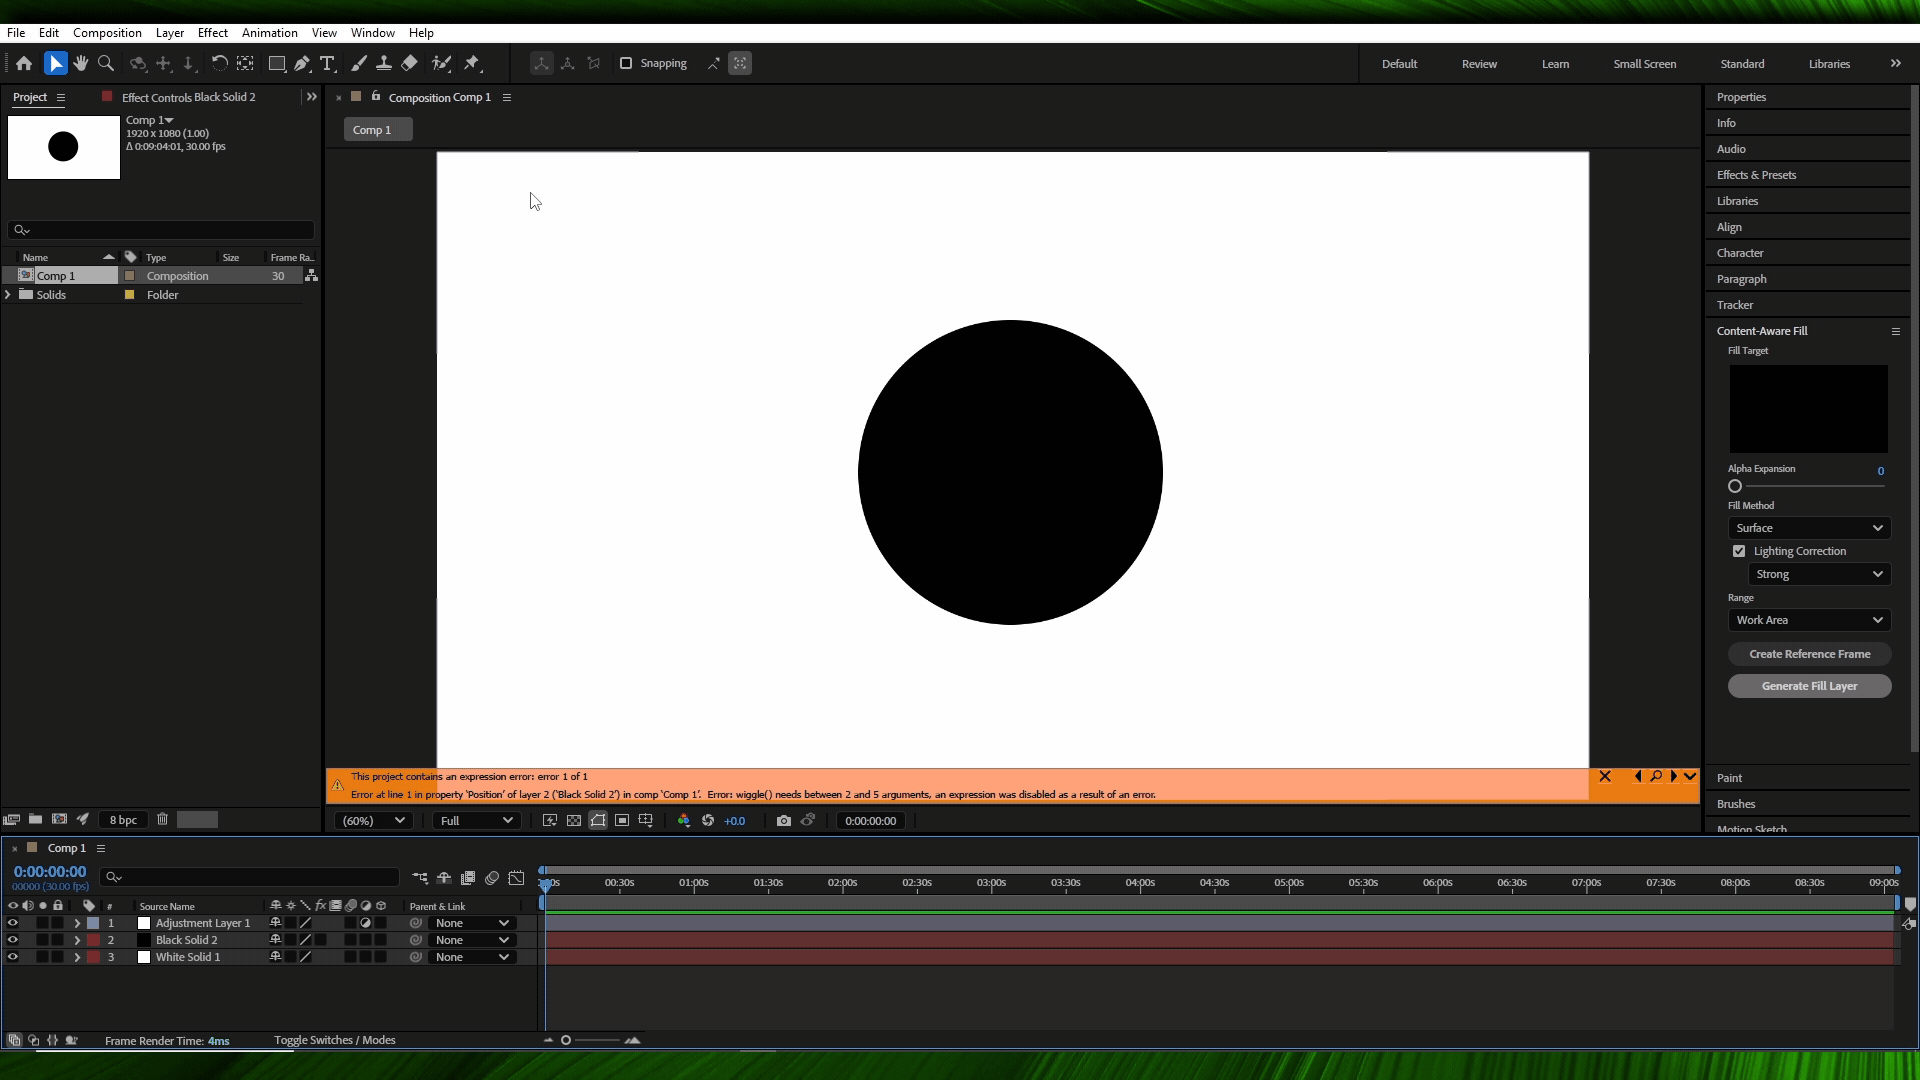Open the show channel color icon

click(684, 821)
